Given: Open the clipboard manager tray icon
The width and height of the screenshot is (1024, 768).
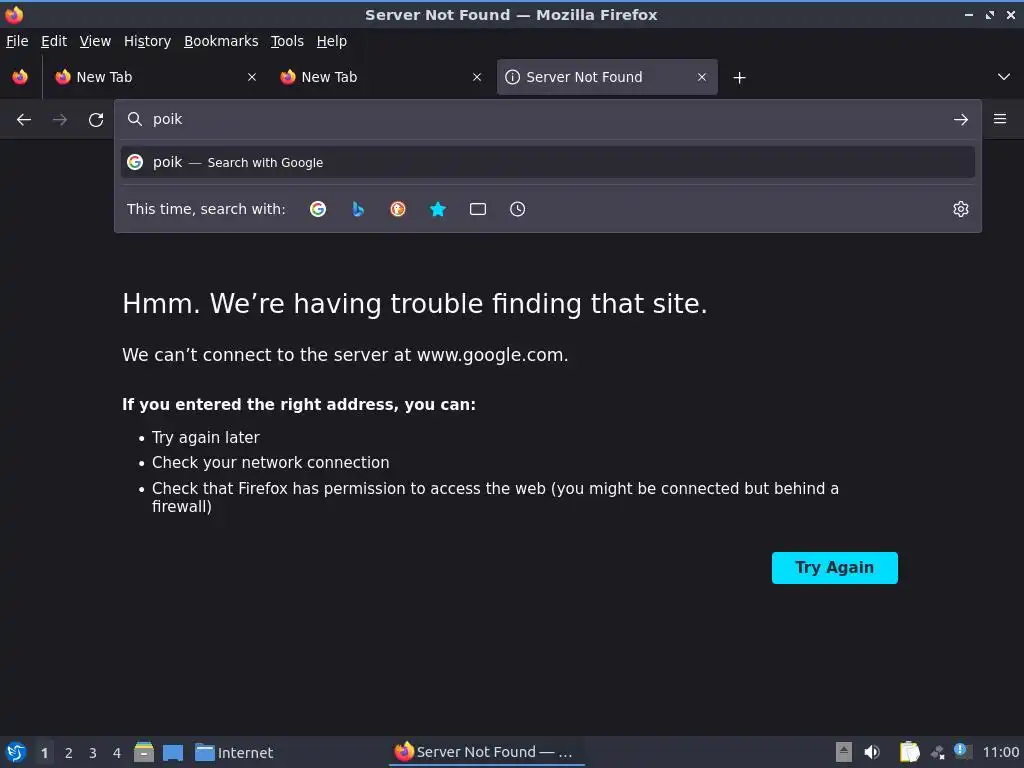Looking at the screenshot, I should (x=909, y=752).
